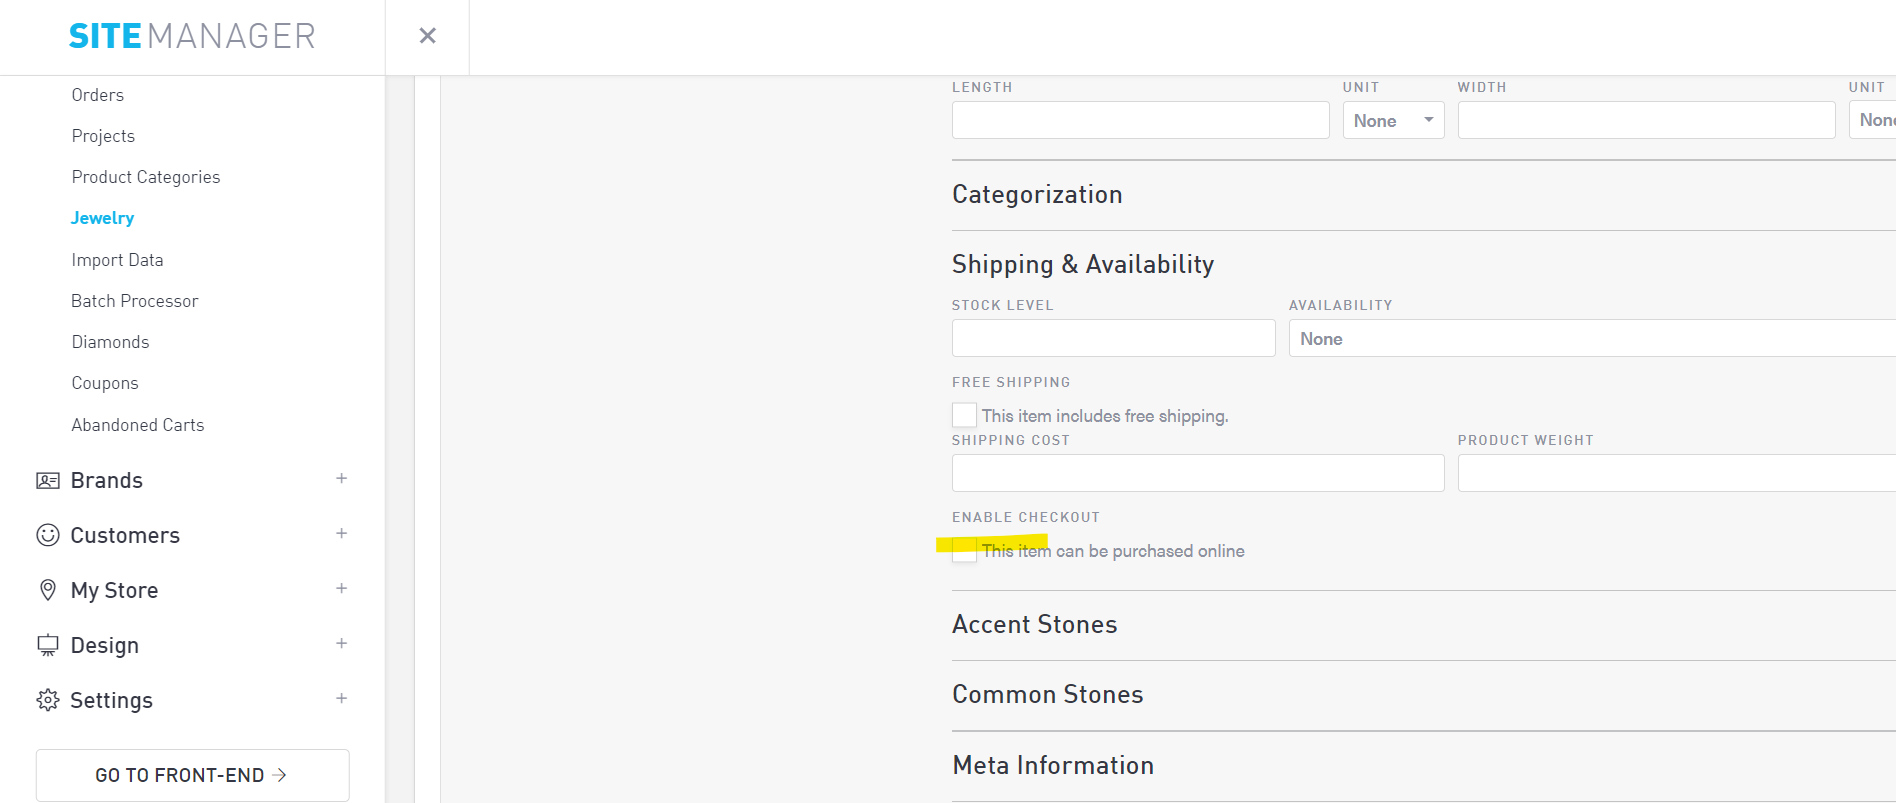Image resolution: width=1896 pixels, height=803 pixels.
Task: Open Abandoned Carts in the sidebar
Action: click(138, 425)
